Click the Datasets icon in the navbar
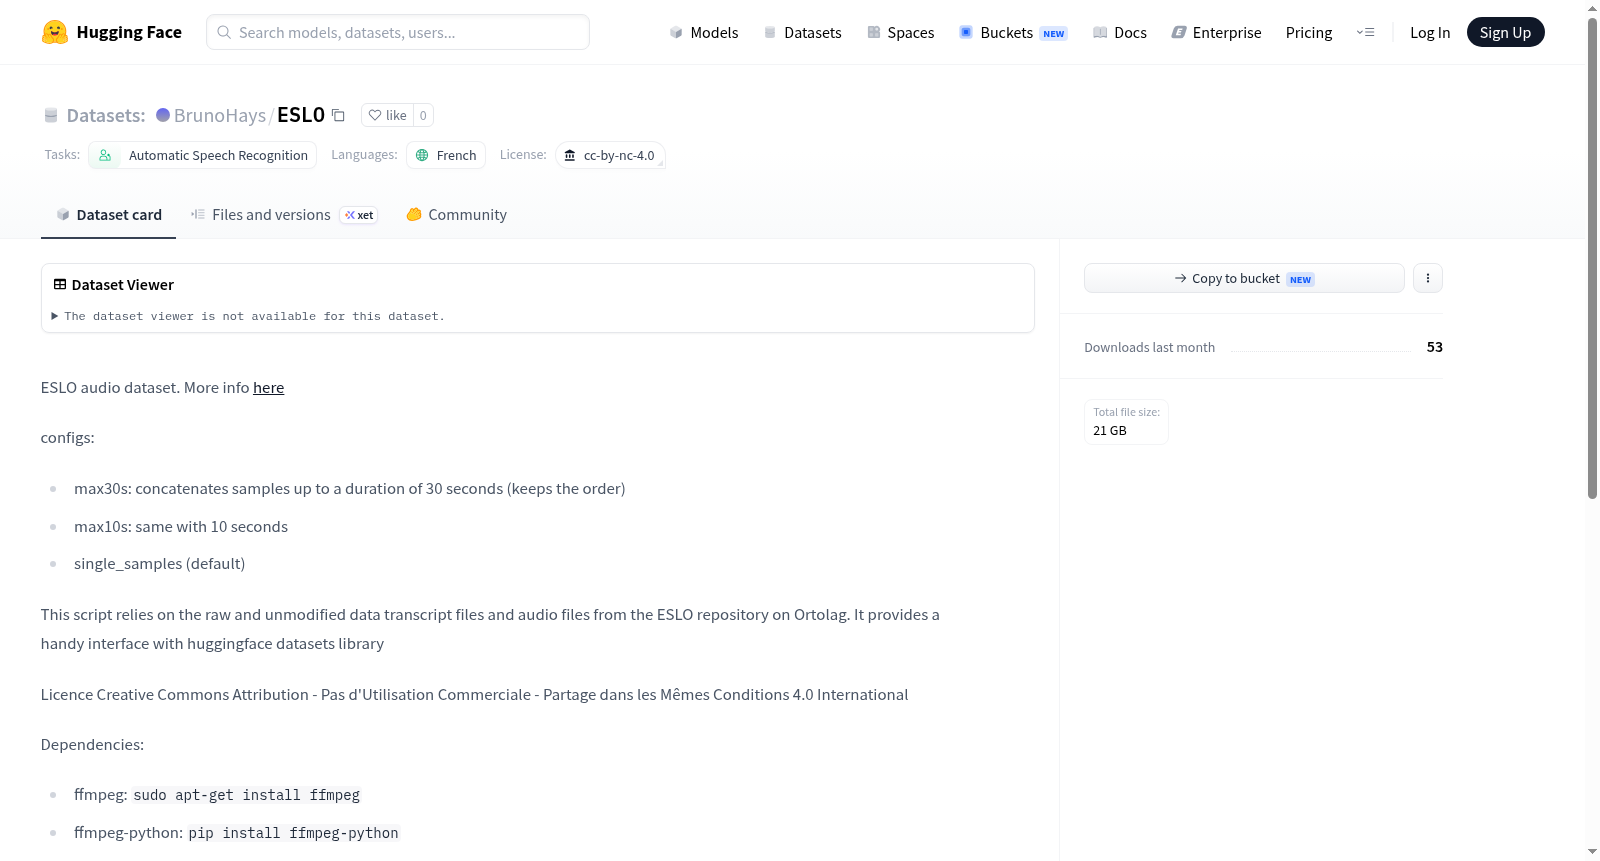The image size is (1600, 861). point(770,32)
